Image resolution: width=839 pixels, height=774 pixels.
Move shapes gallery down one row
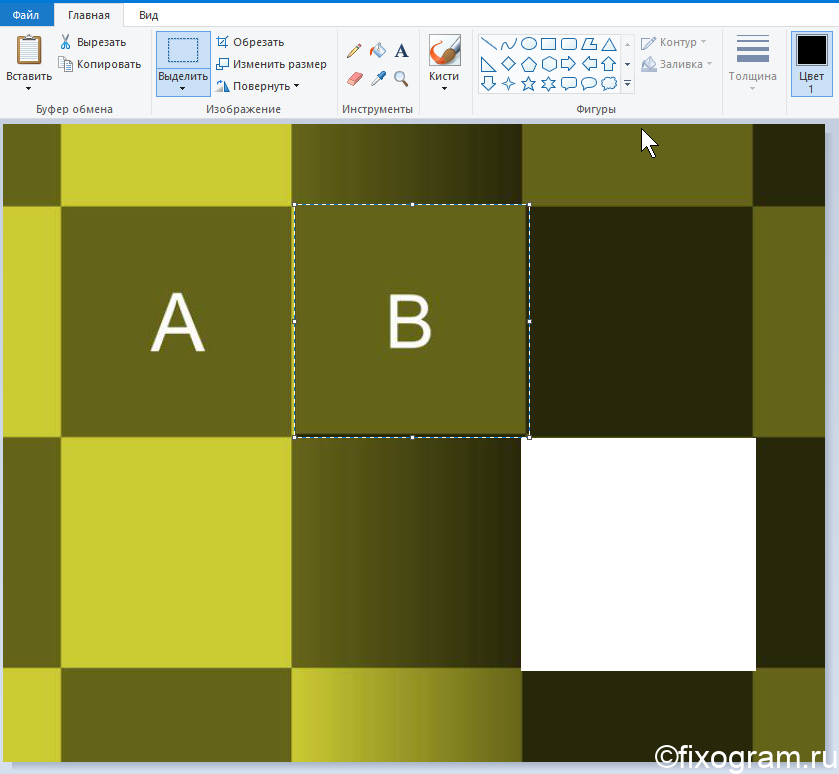pos(627,64)
